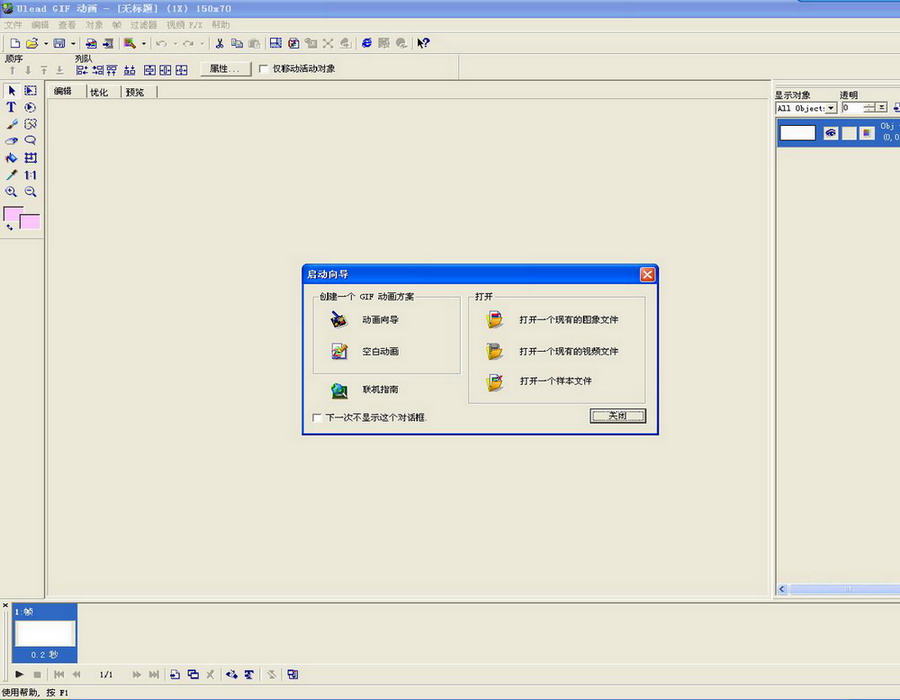Click the go to last frame button
The width and height of the screenshot is (900, 700).
[x=154, y=674]
